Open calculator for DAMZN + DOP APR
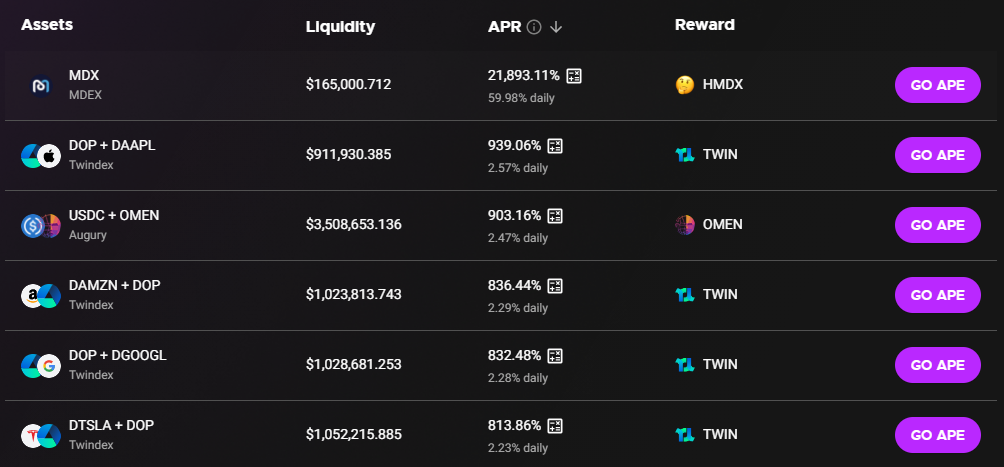This screenshot has height=467, width=1004. (555, 286)
